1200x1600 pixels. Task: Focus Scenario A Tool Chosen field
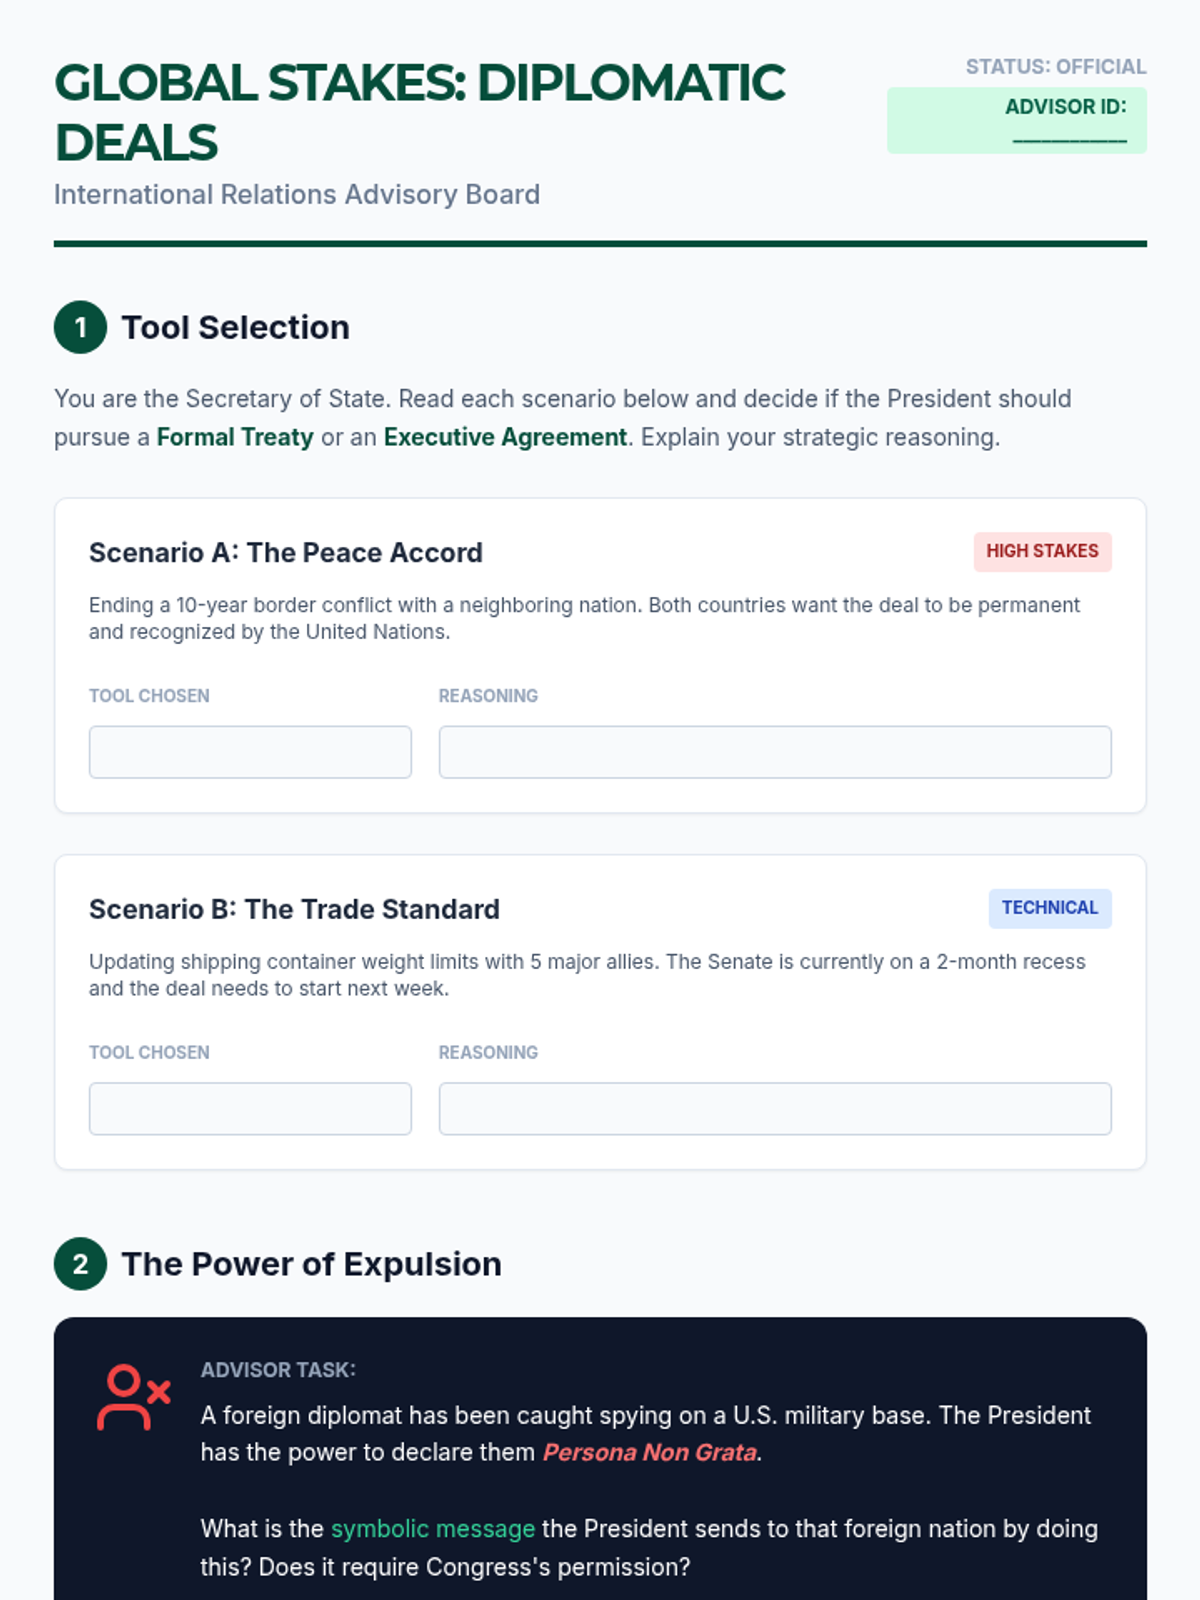[x=250, y=752]
